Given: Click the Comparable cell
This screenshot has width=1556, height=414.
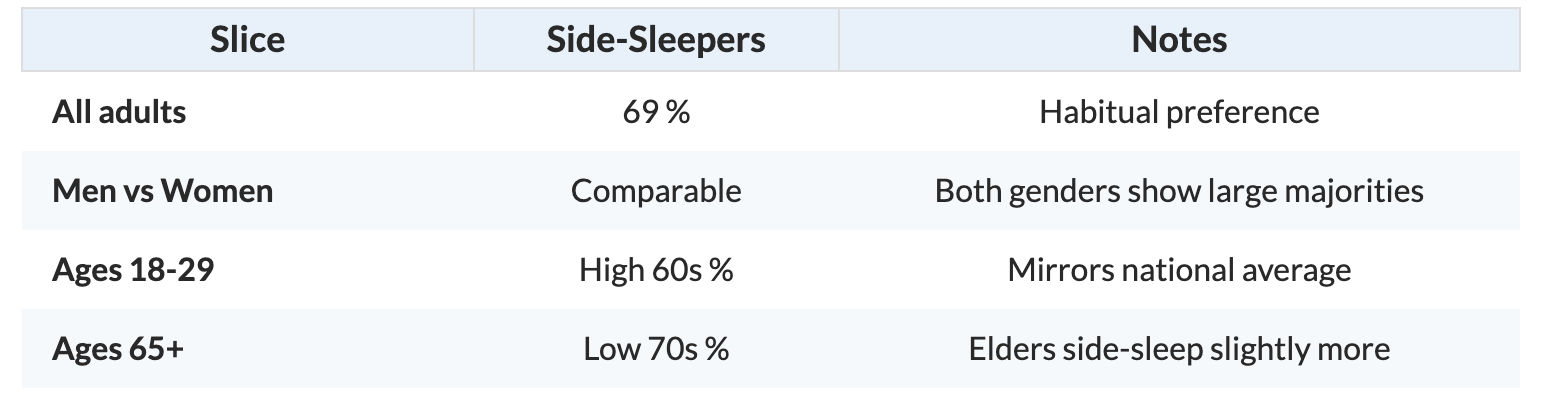Looking at the screenshot, I should click(656, 190).
